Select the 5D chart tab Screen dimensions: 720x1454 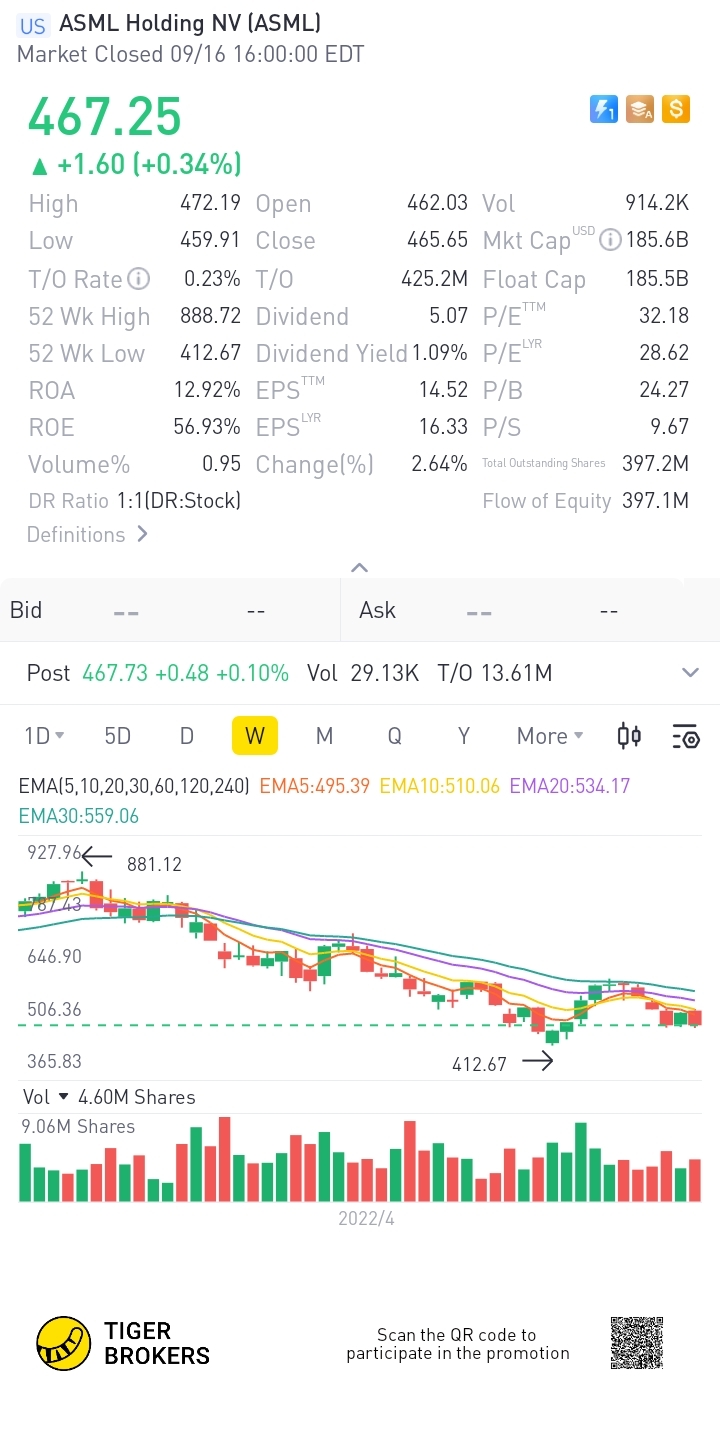pos(118,736)
